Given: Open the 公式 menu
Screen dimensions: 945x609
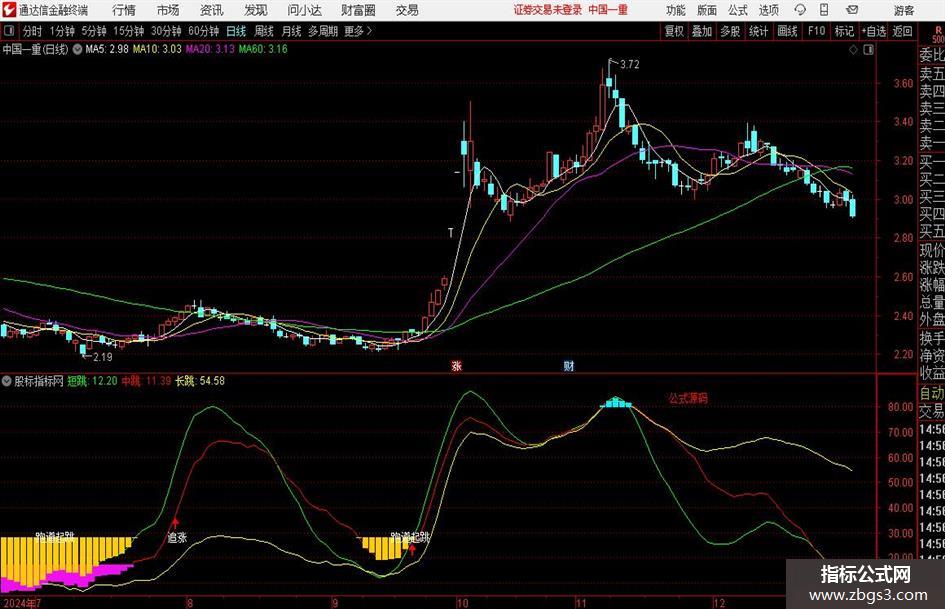Looking at the screenshot, I should pos(738,10).
